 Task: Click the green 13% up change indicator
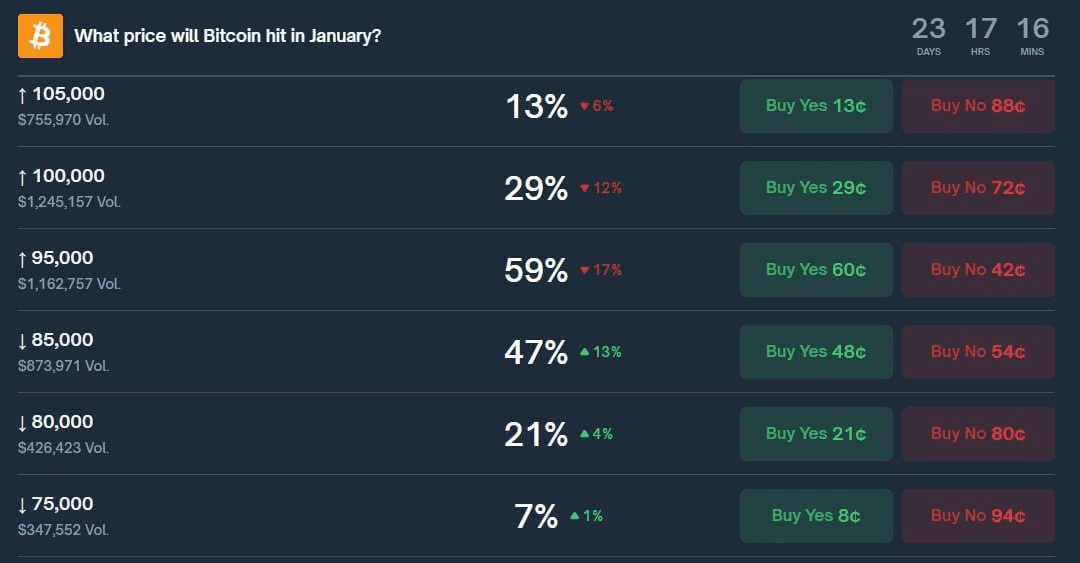(x=601, y=352)
